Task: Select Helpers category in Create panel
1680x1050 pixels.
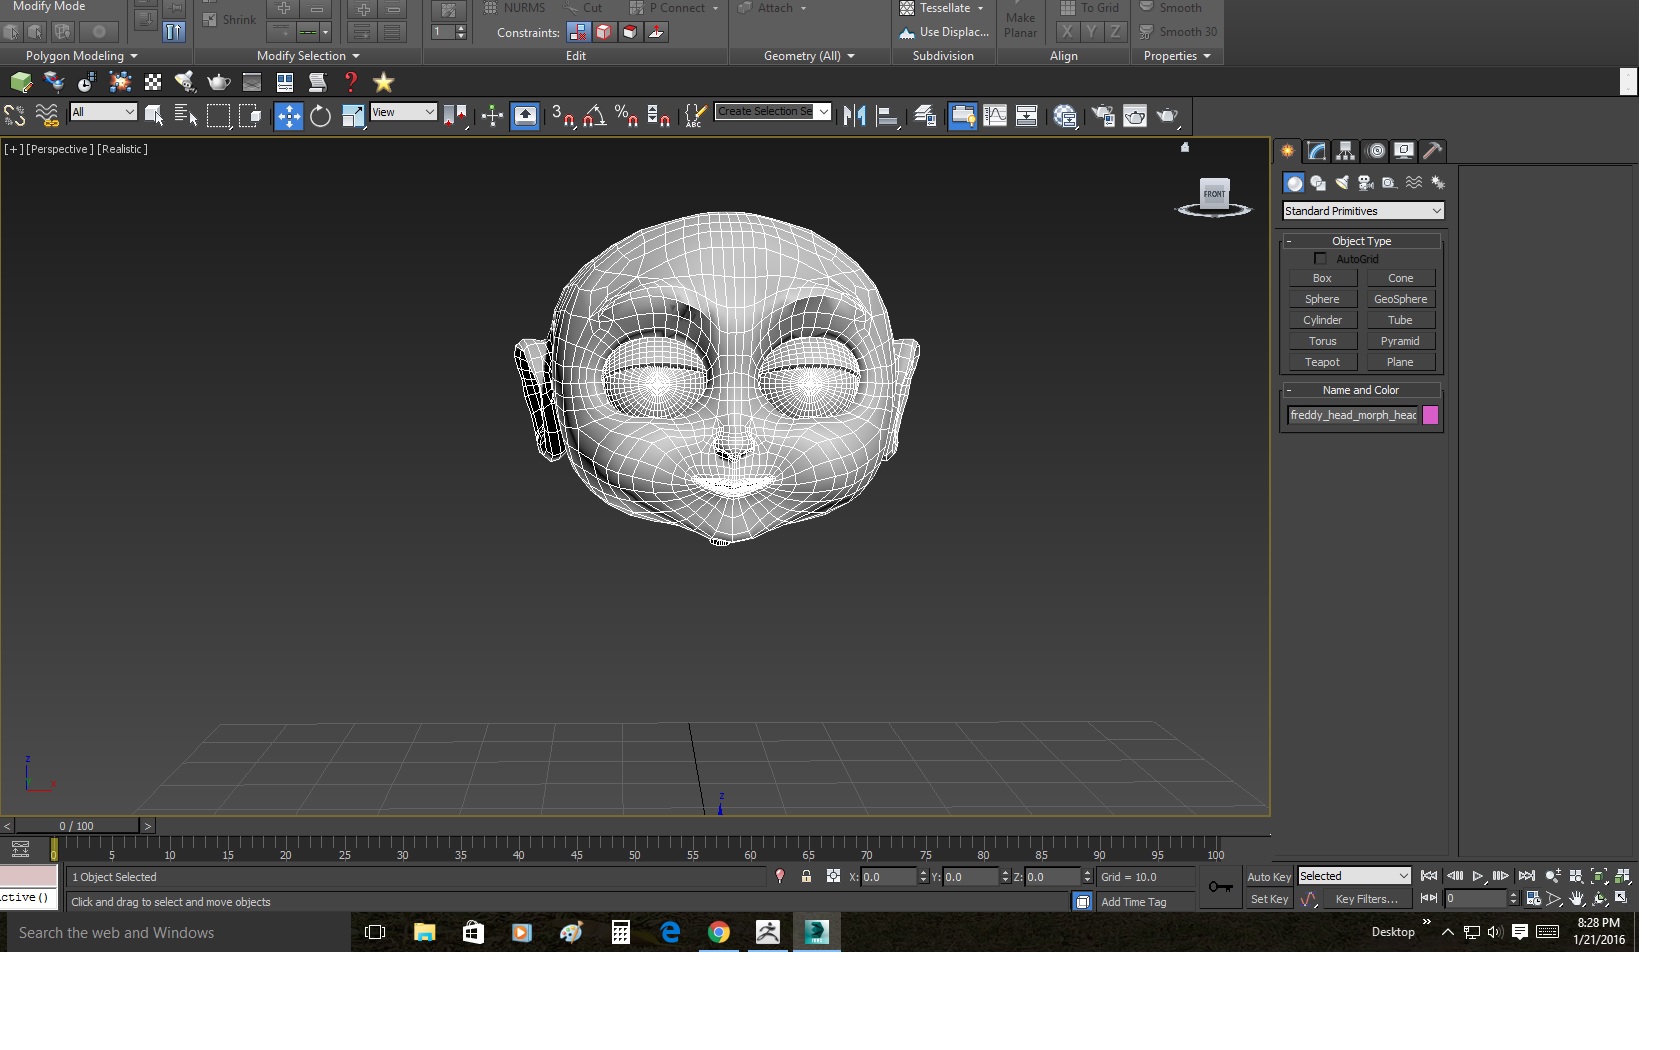Action: 1390,183
